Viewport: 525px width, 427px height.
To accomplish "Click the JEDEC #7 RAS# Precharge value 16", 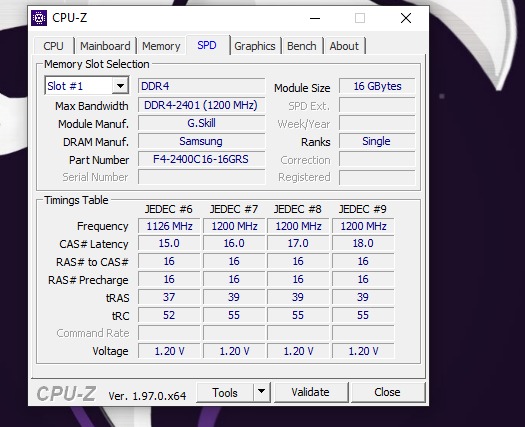I will click(234, 279).
